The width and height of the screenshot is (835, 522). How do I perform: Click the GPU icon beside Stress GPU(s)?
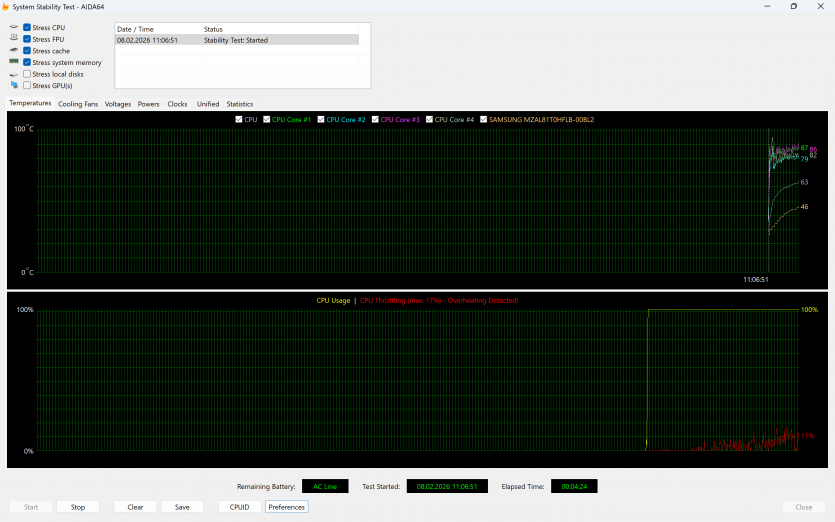pyautogui.click(x=14, y=85)
